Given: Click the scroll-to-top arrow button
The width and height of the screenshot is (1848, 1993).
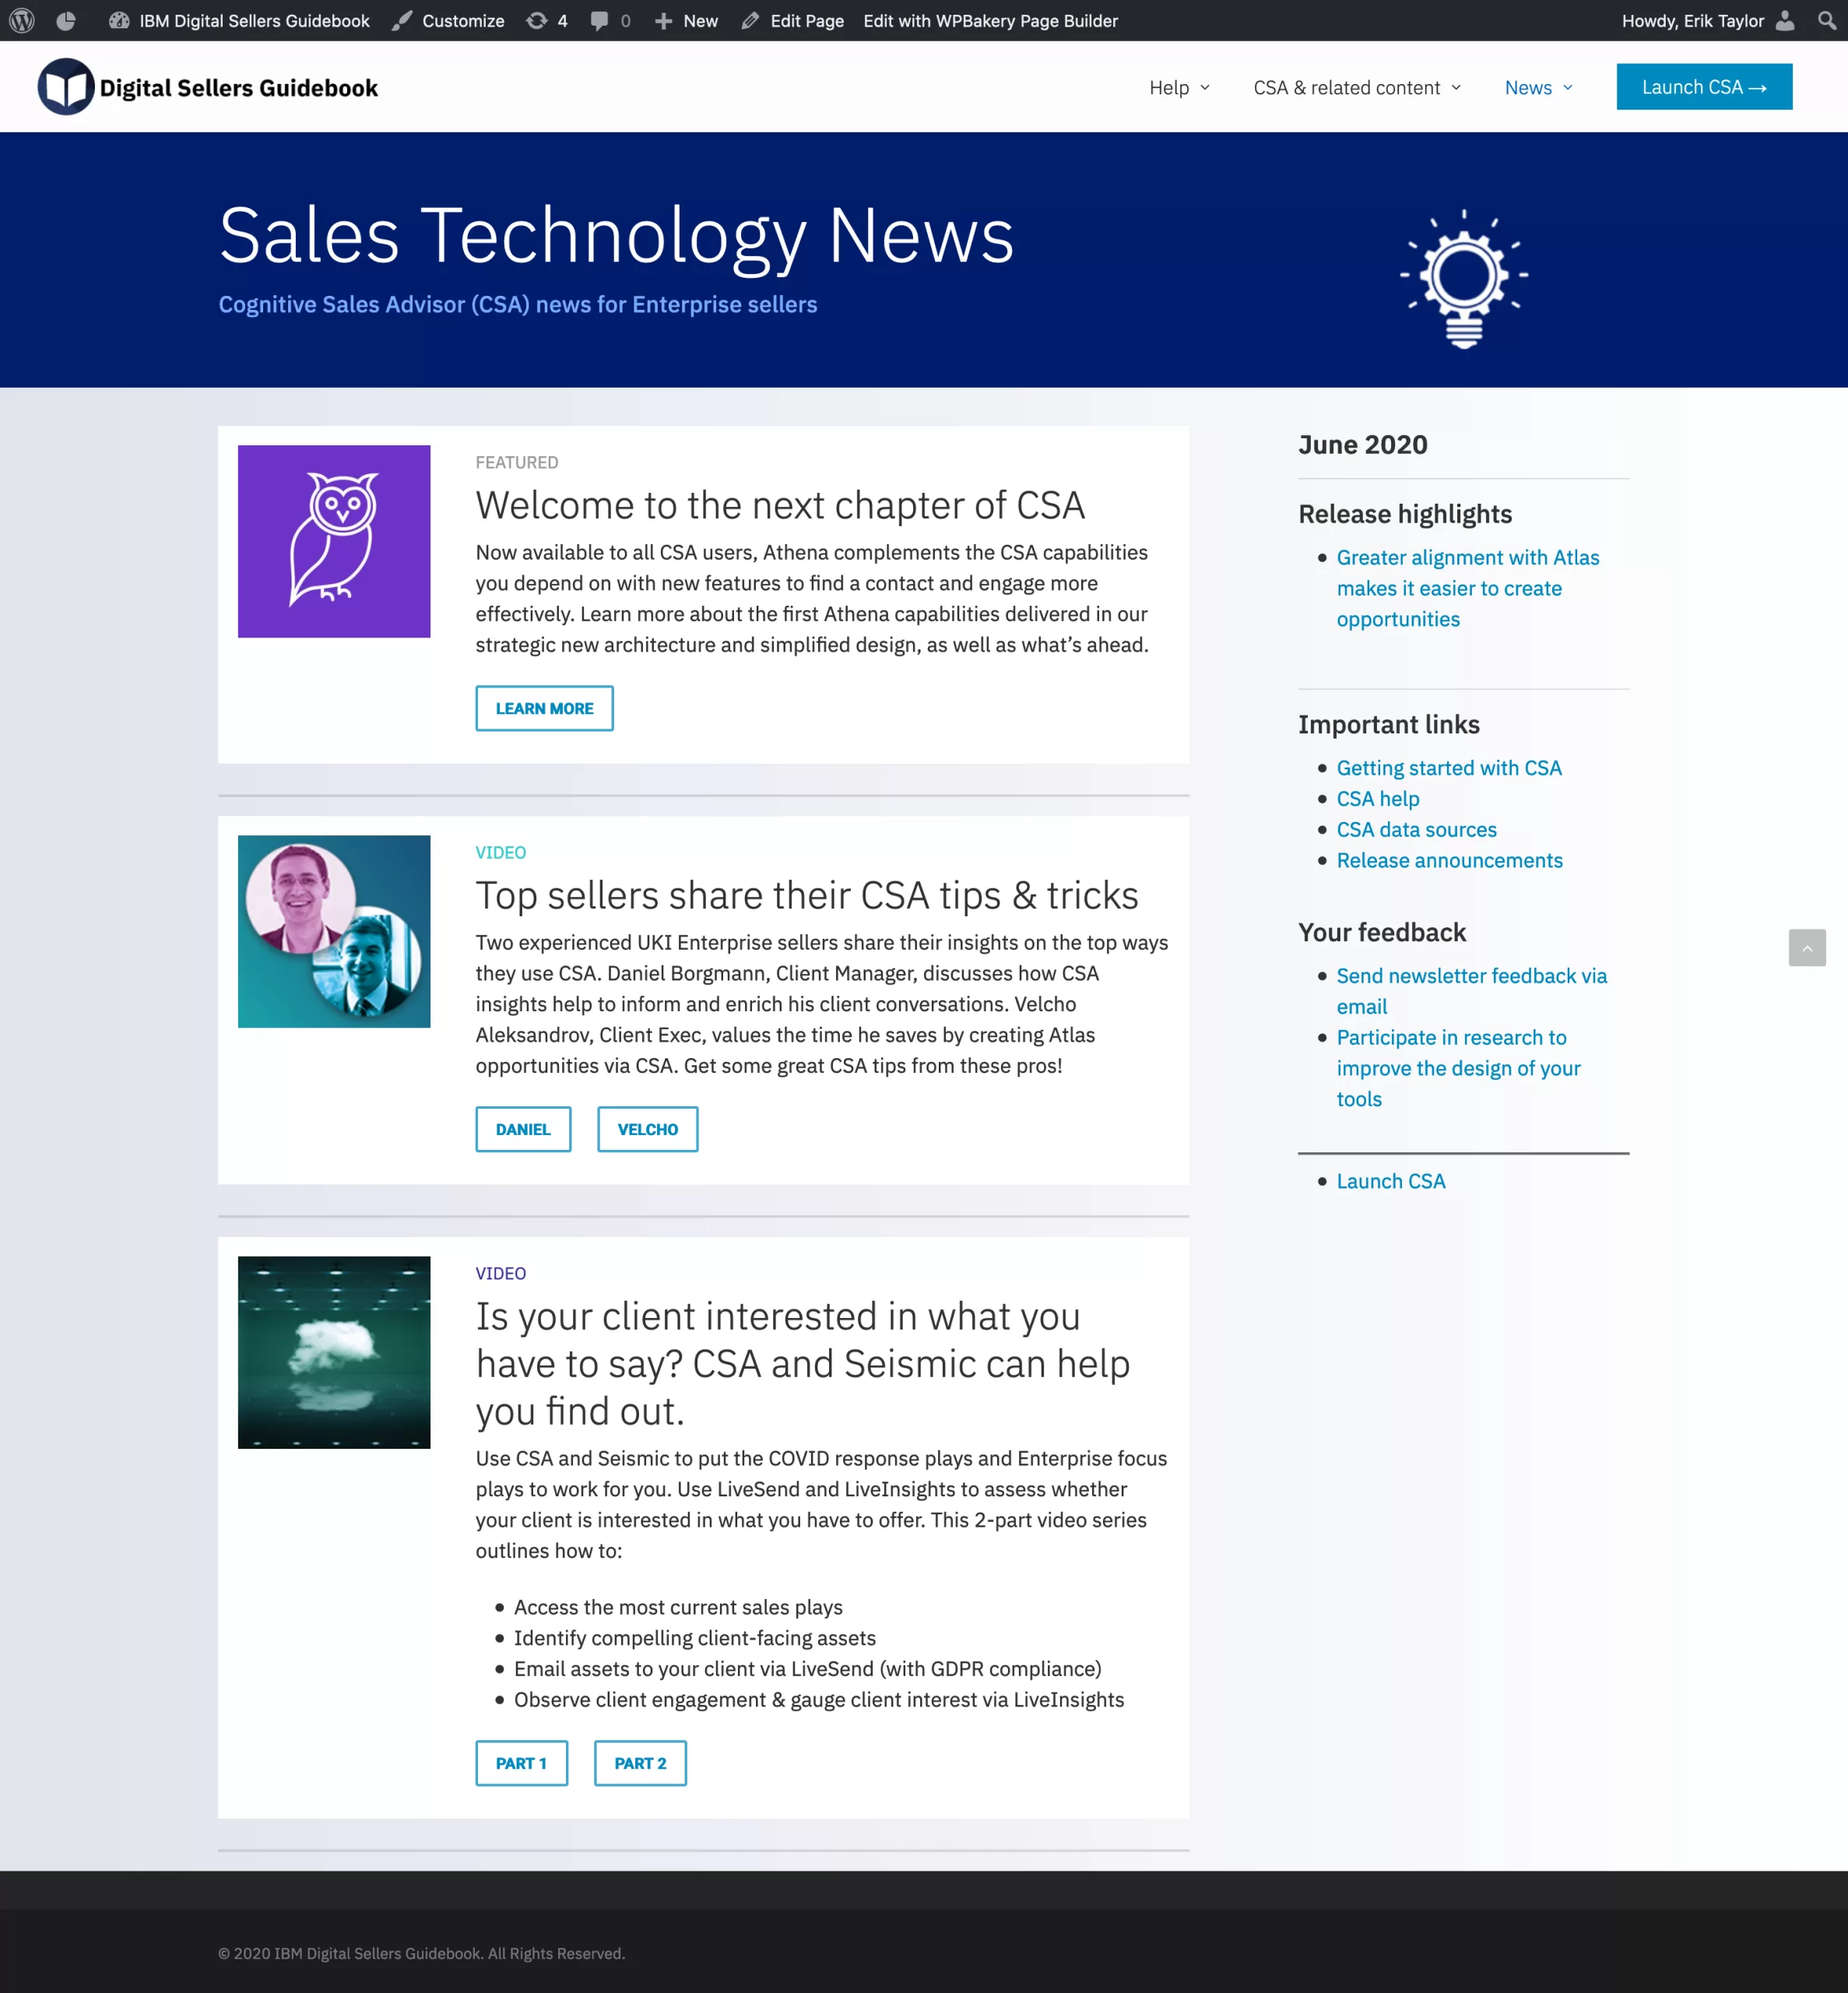Looking at the screenshot, I should pos(1807,947).
